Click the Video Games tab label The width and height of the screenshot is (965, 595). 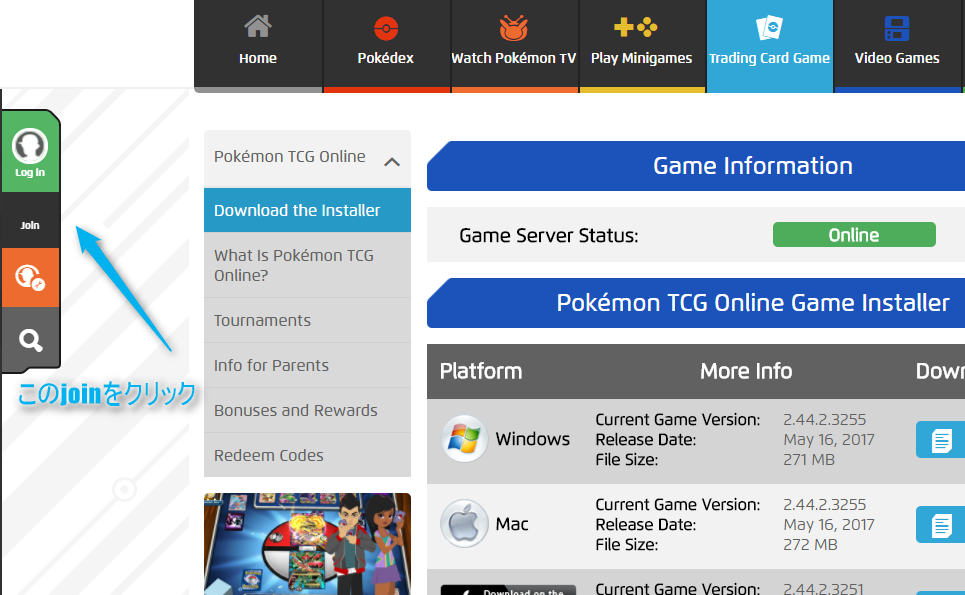click(897, 58)
